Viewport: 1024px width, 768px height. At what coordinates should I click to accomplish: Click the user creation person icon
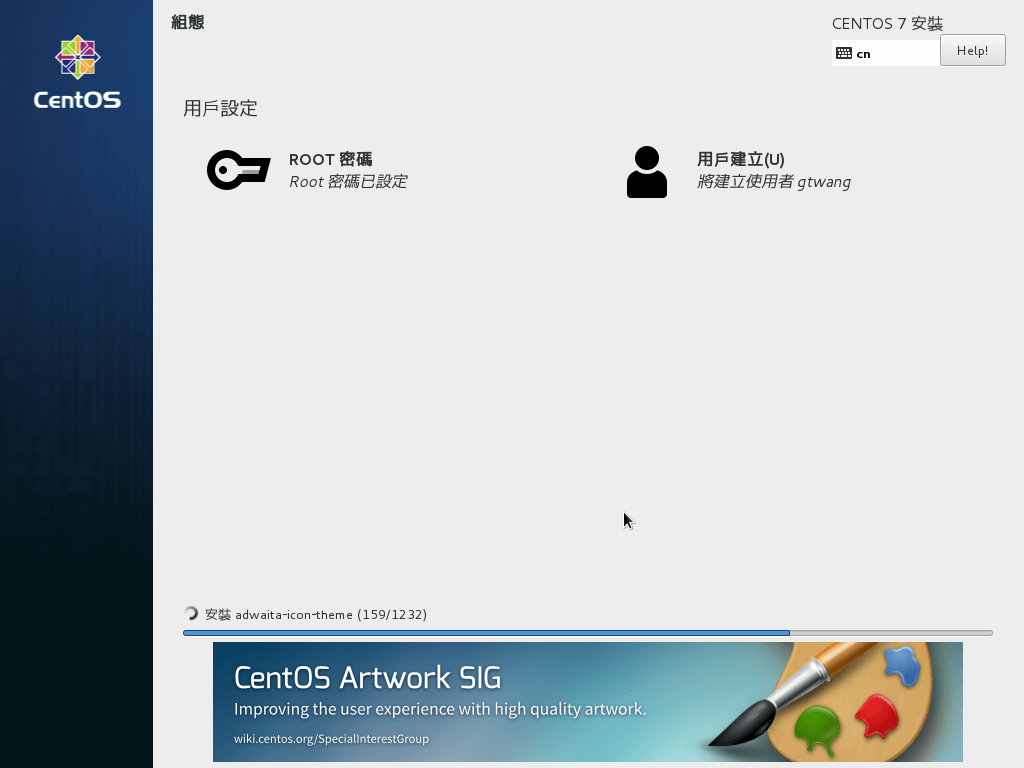coord(647,172)
